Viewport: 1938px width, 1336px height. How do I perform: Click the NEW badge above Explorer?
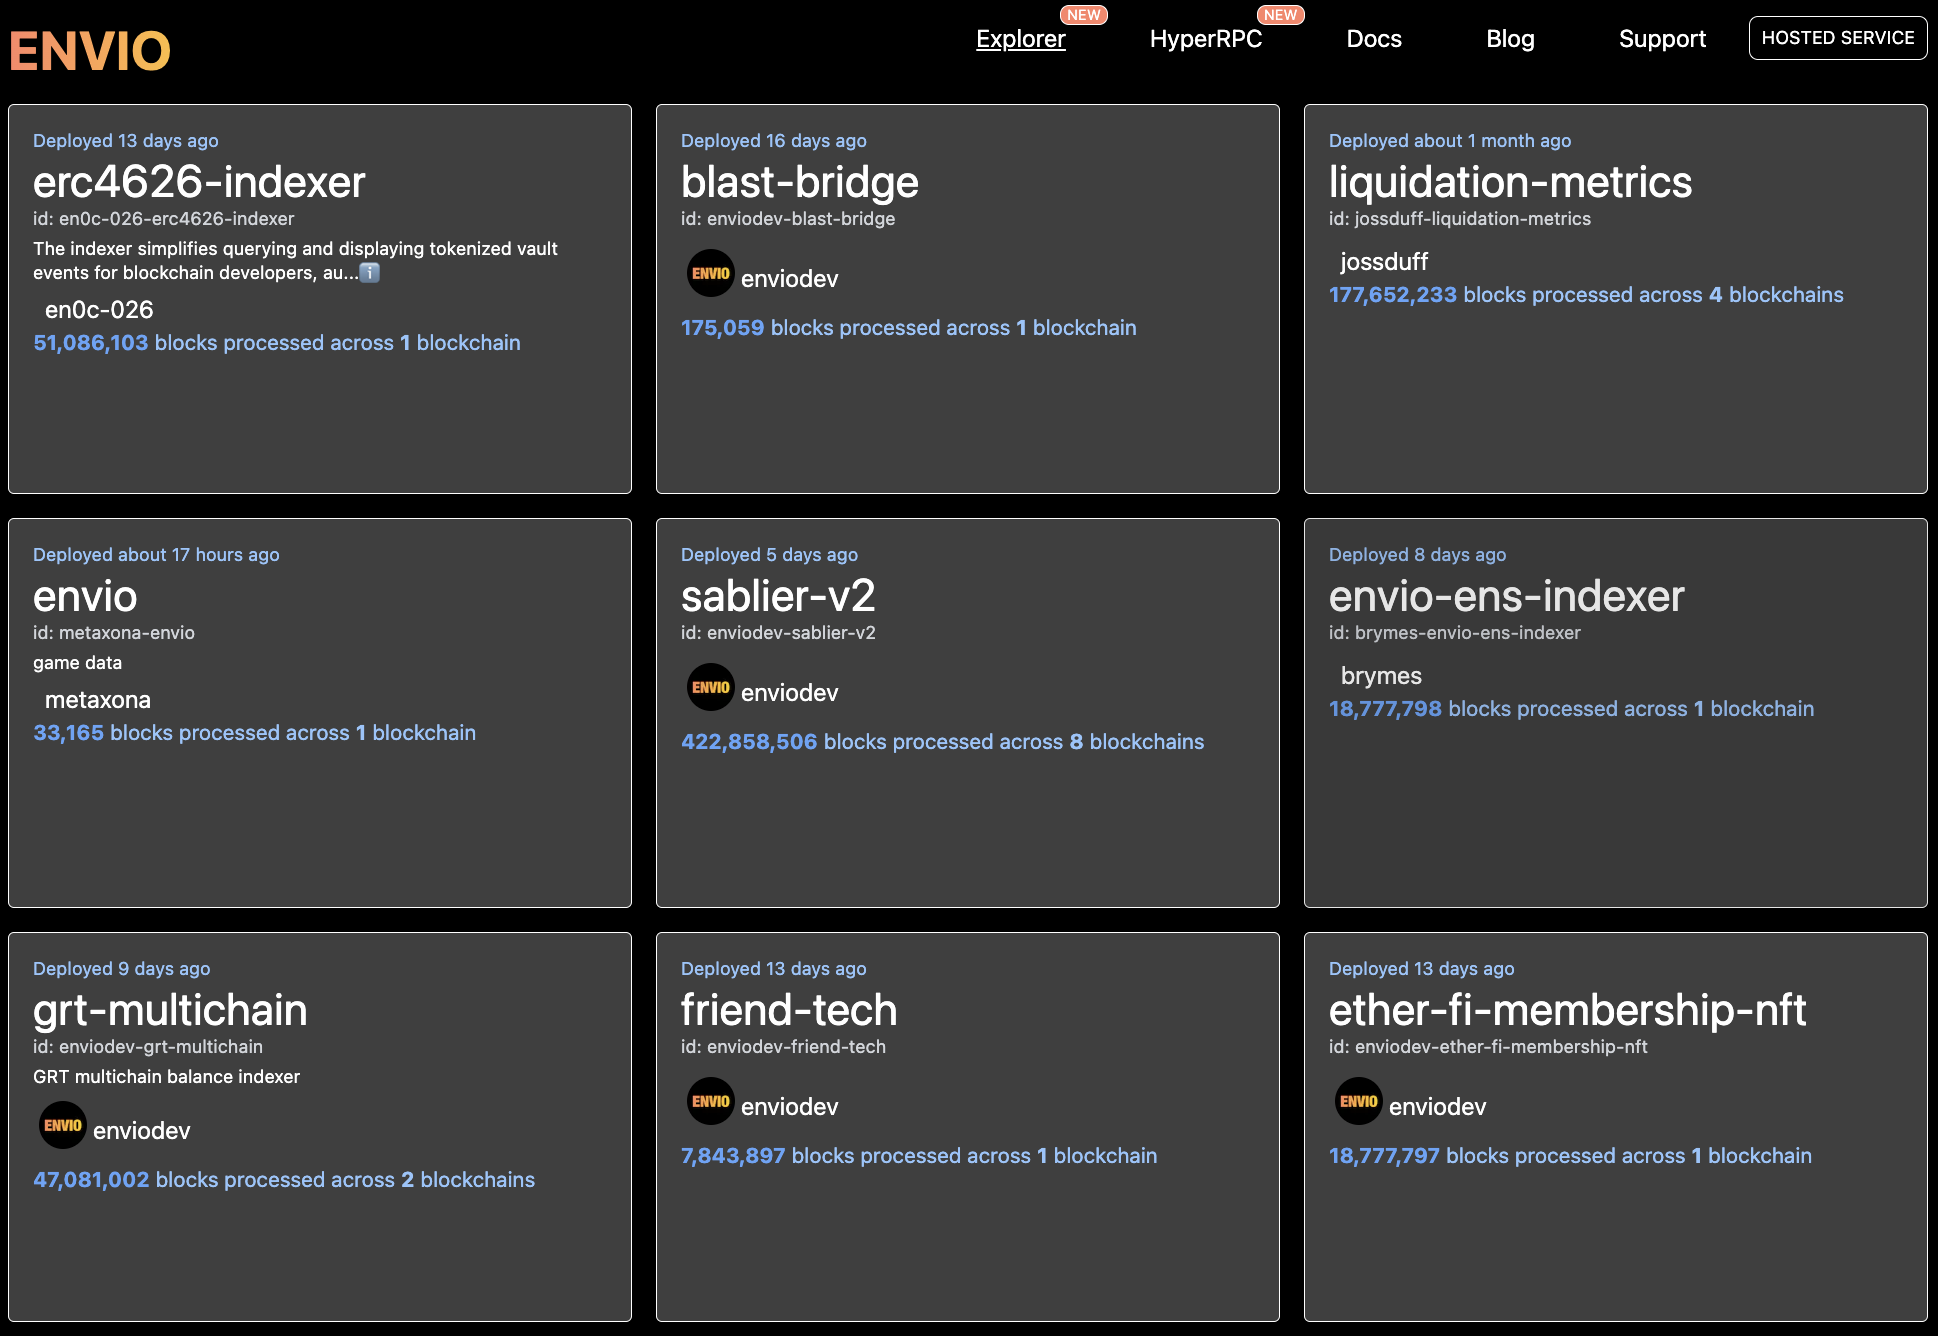(x=1084, y=15)
